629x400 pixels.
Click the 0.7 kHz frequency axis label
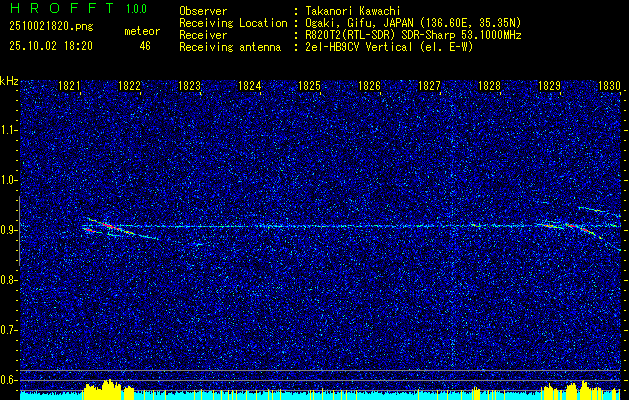point(8,330)
